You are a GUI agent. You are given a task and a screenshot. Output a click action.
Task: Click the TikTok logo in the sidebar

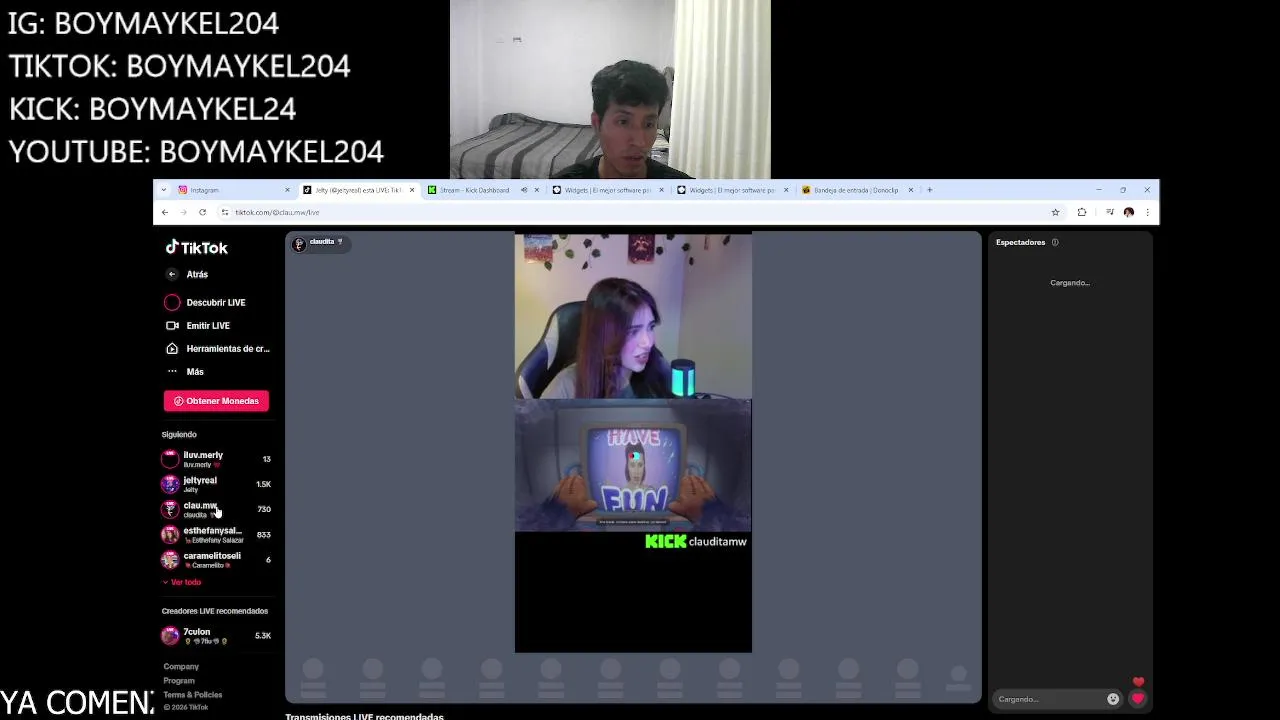click(x=196, y=248)
